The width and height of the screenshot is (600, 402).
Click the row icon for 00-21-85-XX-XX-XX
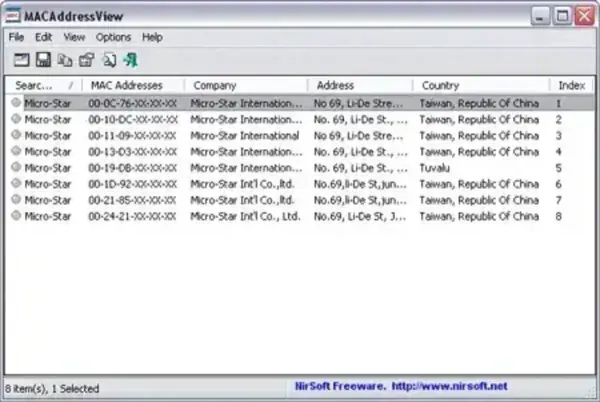16,199
